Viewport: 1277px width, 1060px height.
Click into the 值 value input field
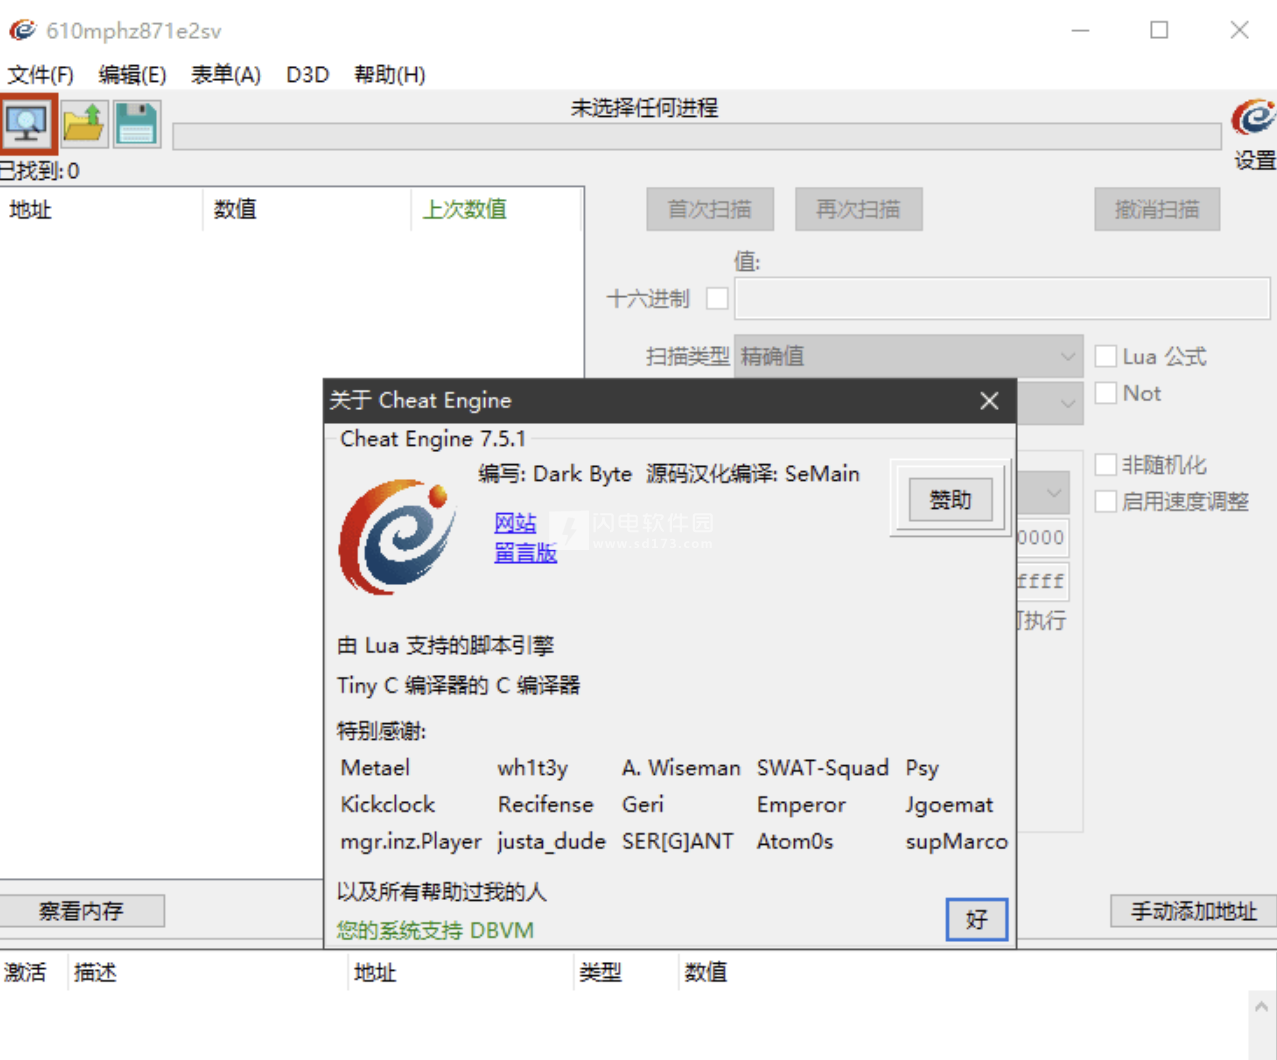tap(1002, 298)
